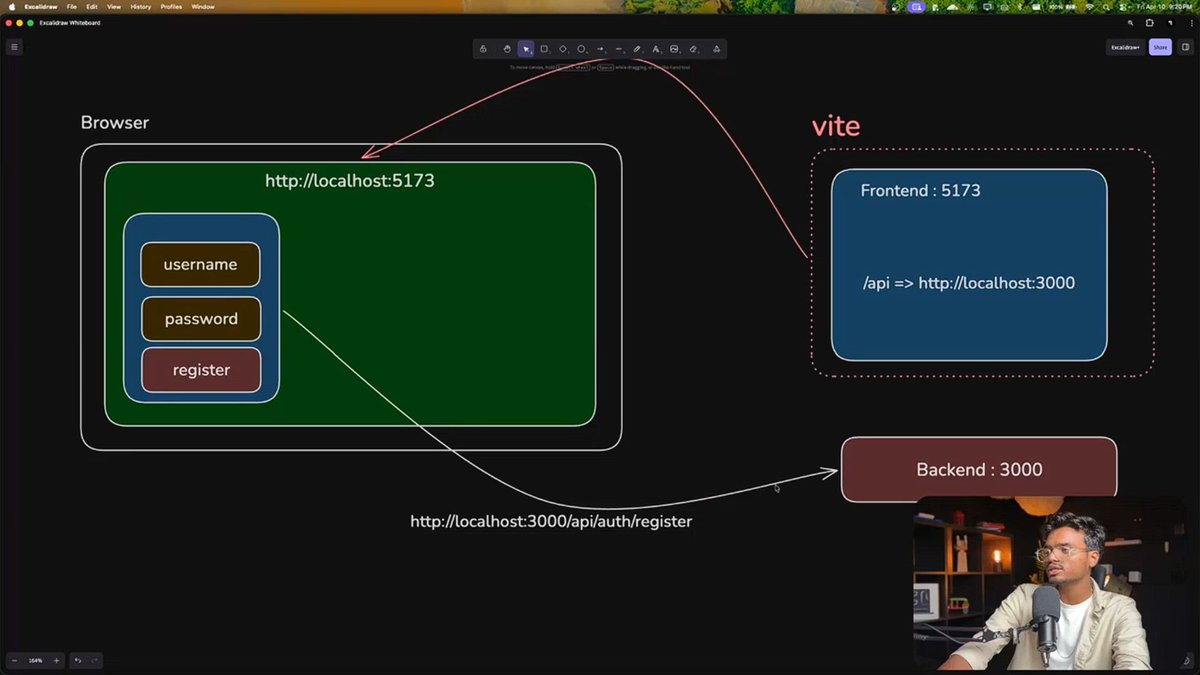This screenshot has height=675, width=1200.
Task: Select the username box
Action: point(200,264)
